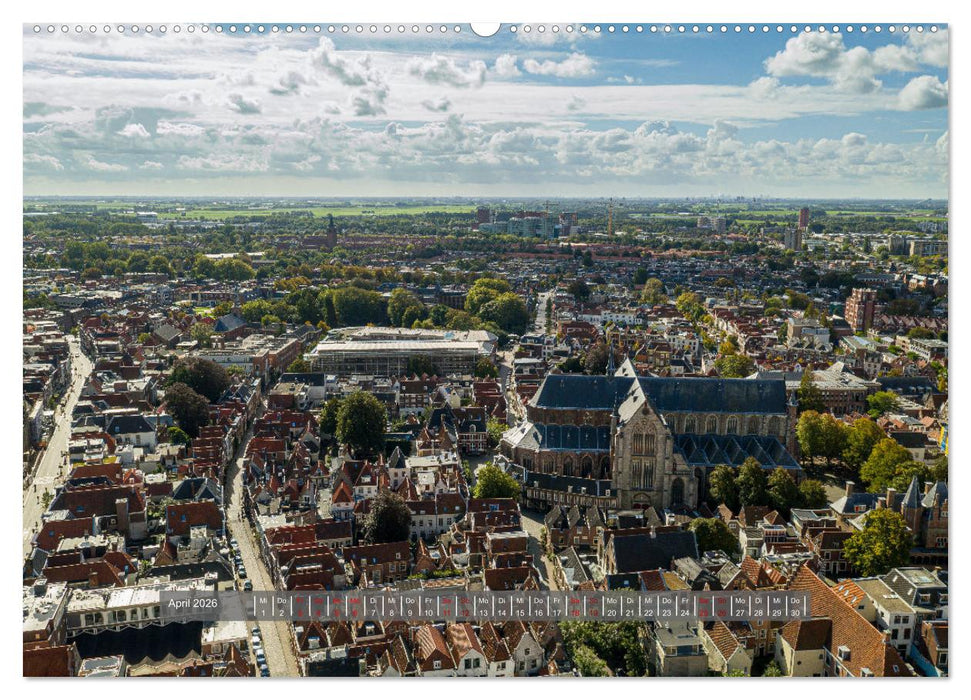
Task: Select the date cell for Do 9
Action: 412,606
